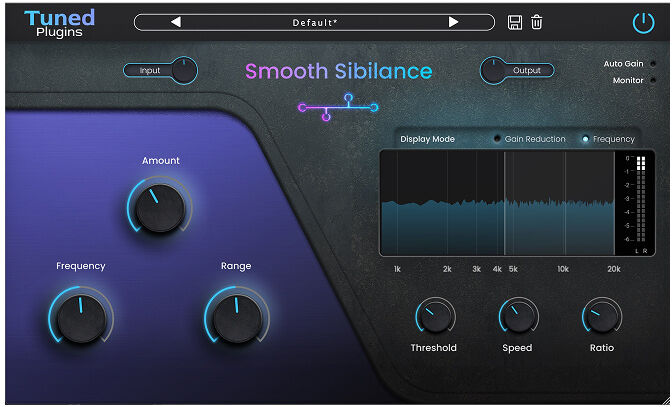Click the Output gain knob
Image resolution: width=672 pixels, height=407 pixels.
(x=494, y=71)
